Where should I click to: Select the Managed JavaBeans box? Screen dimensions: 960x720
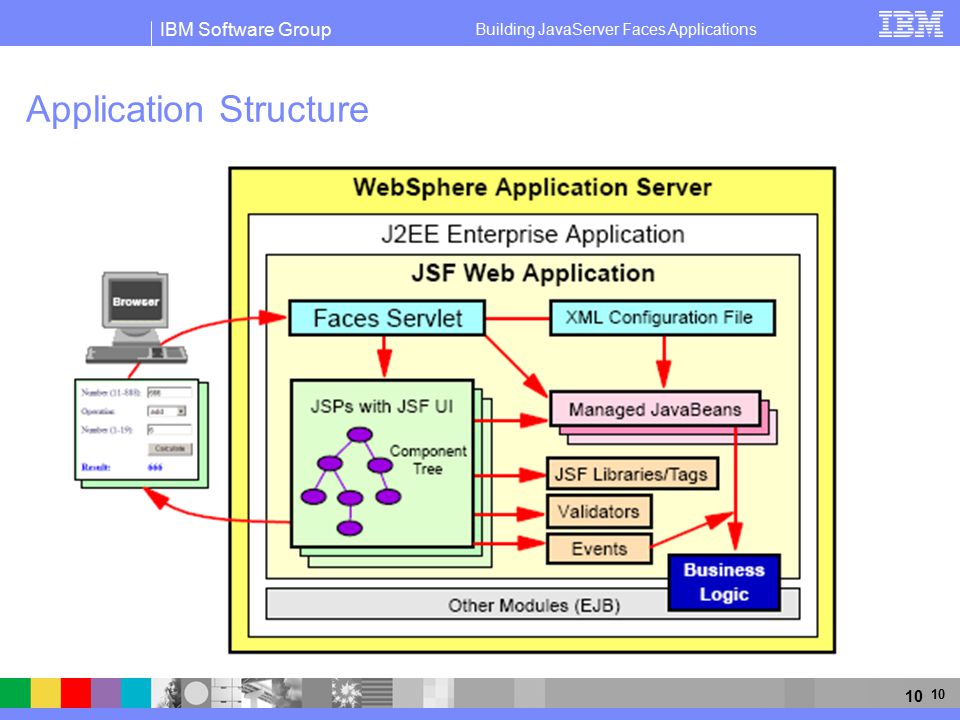pos(655,409)
